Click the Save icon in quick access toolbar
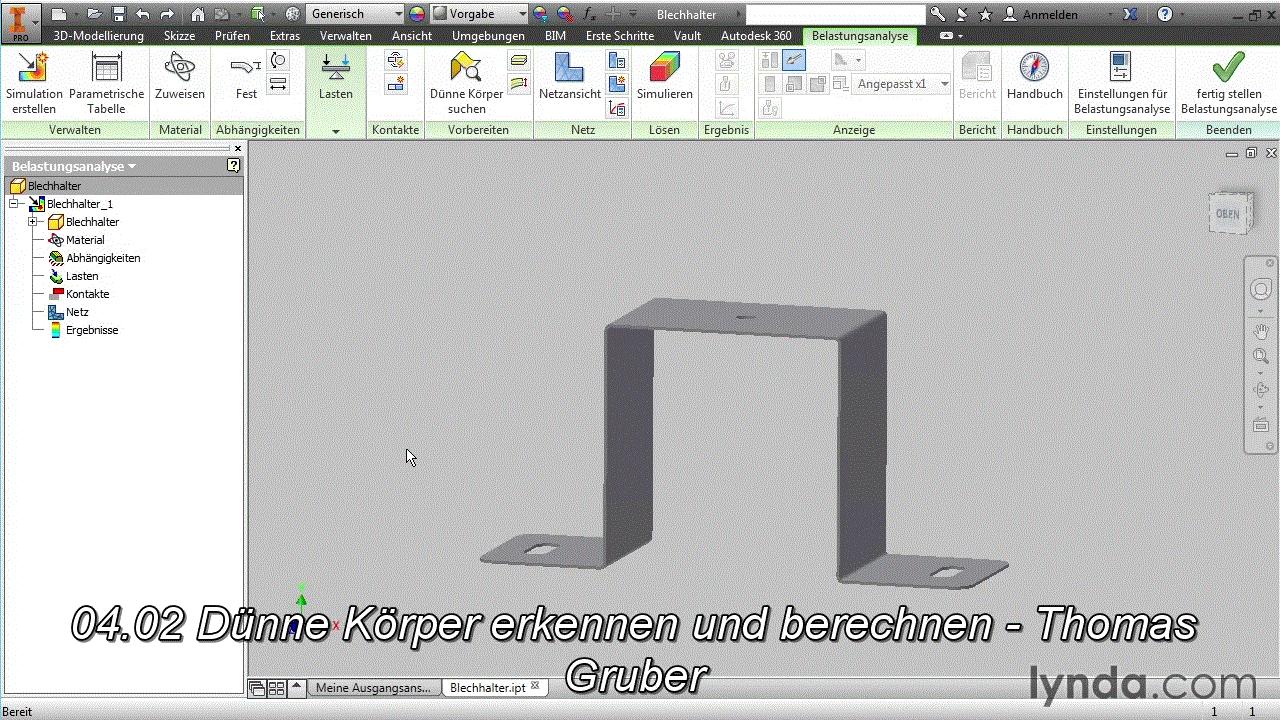1280x720 pixels. (x=119, y=14)
